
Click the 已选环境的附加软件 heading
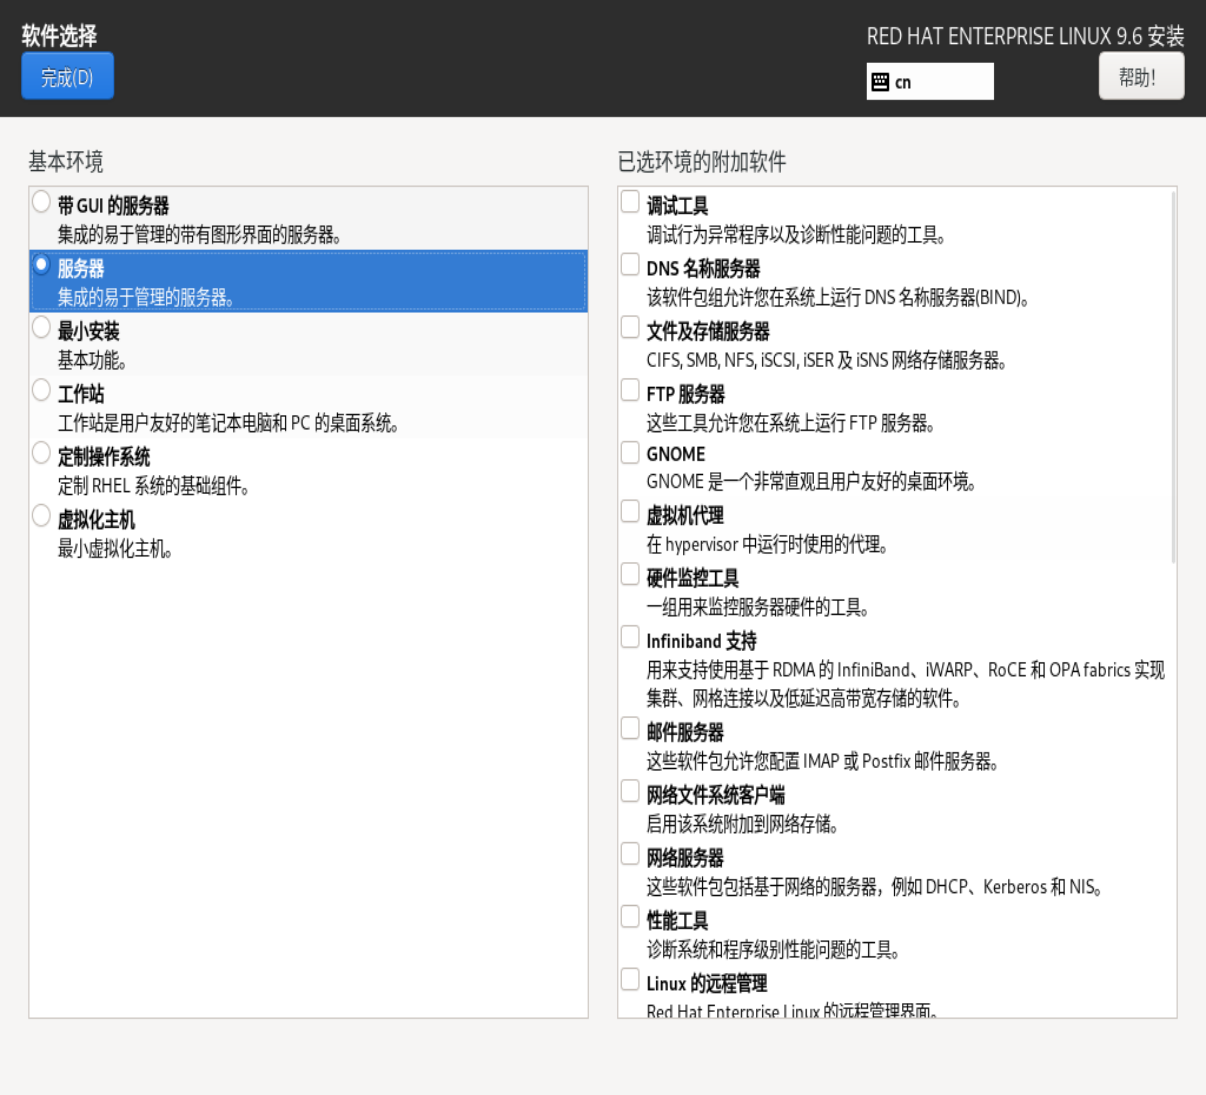[x=702, y=162]
